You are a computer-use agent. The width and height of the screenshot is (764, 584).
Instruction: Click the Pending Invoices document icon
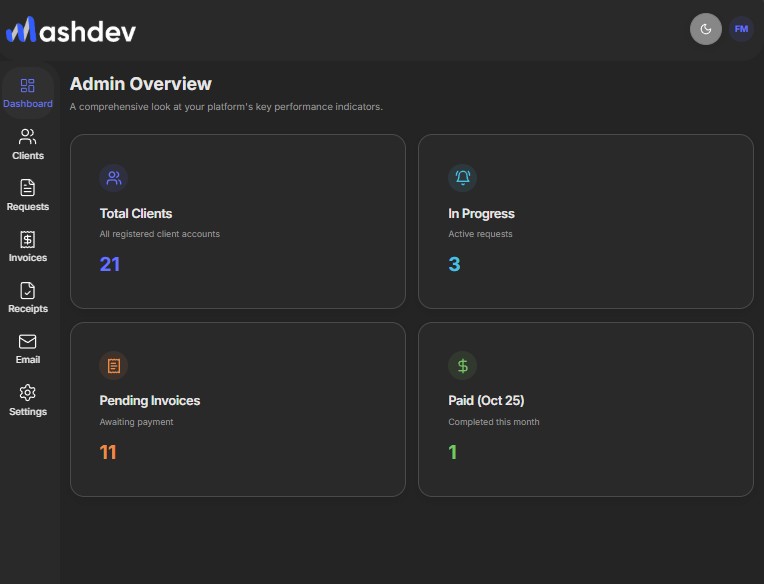click(x=114, y=366)
